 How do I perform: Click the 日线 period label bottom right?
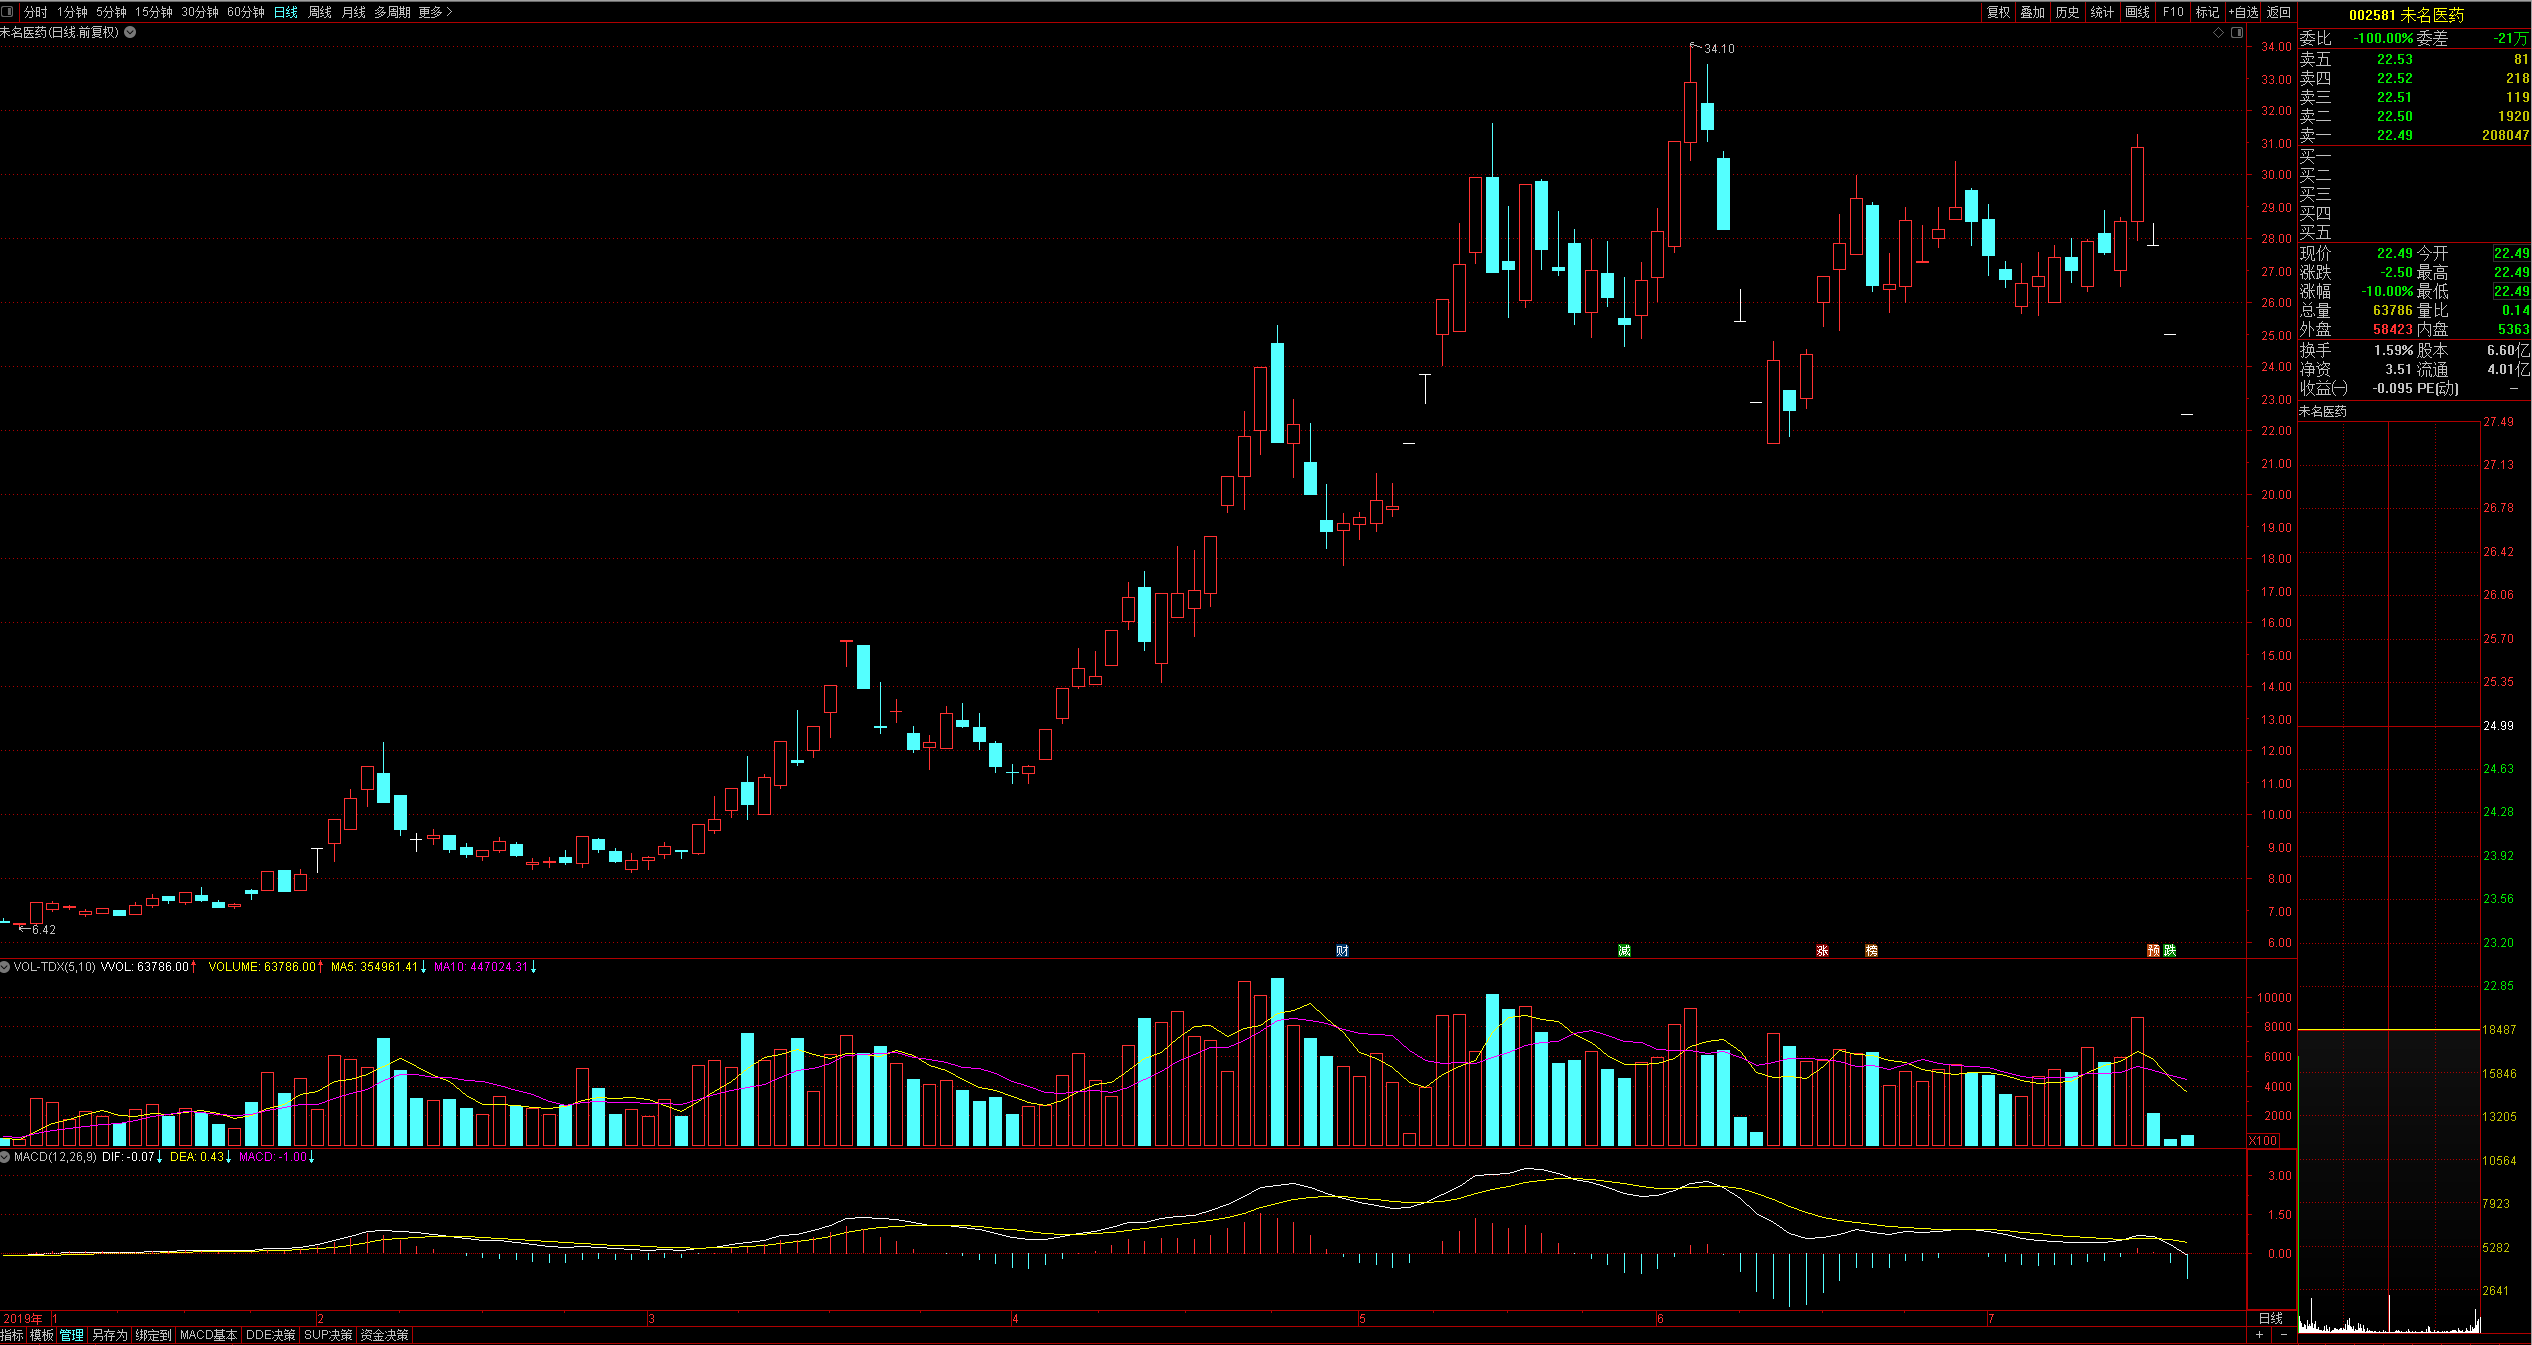(2271, 1318)
